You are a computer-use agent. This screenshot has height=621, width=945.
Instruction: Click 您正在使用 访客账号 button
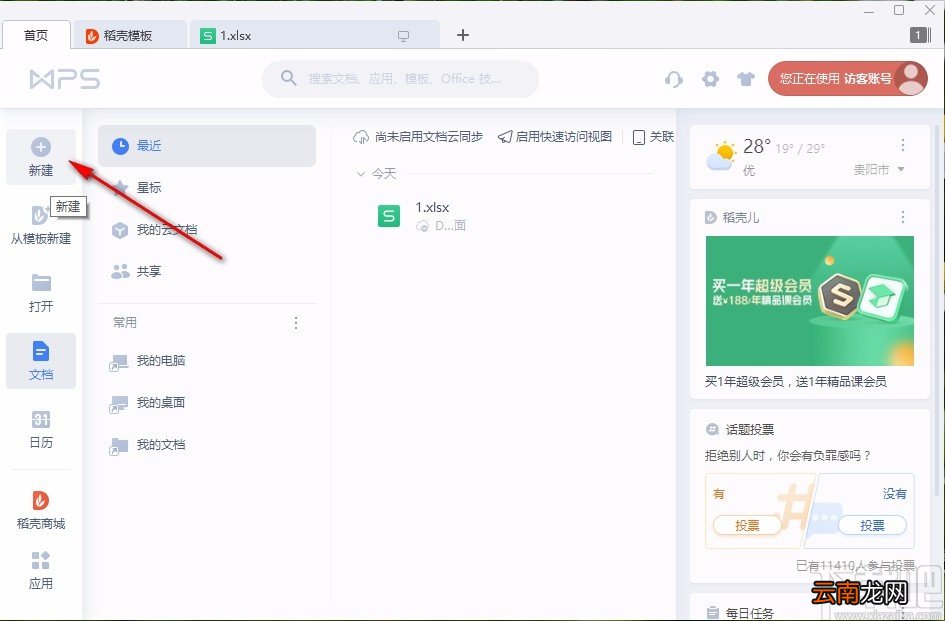pyautogui.click(x=848, y=78)
